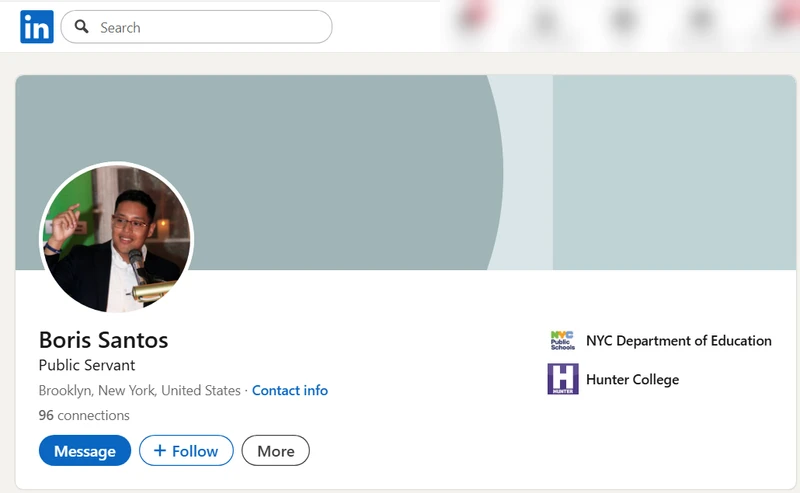Open NYC Department of Education text link

click(x=678, y=341)
